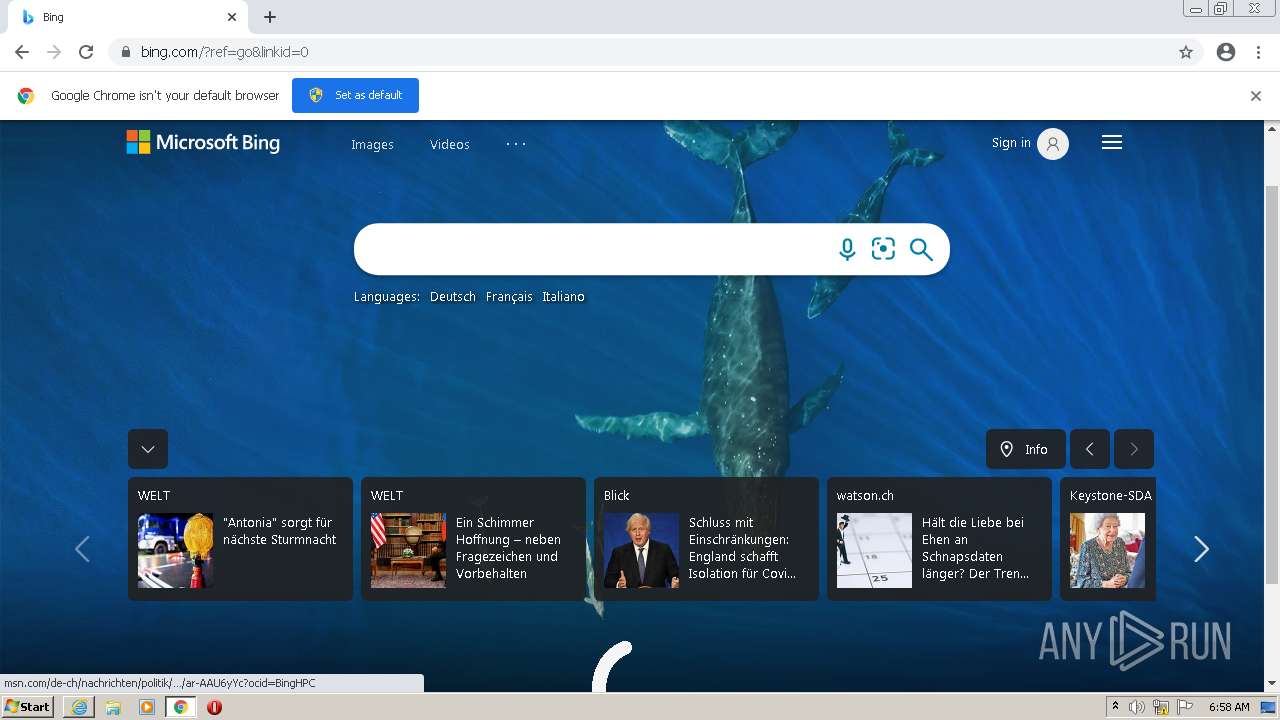The image size is (1280, 720).
Task: Click the Start button
Action: (28, 707)
